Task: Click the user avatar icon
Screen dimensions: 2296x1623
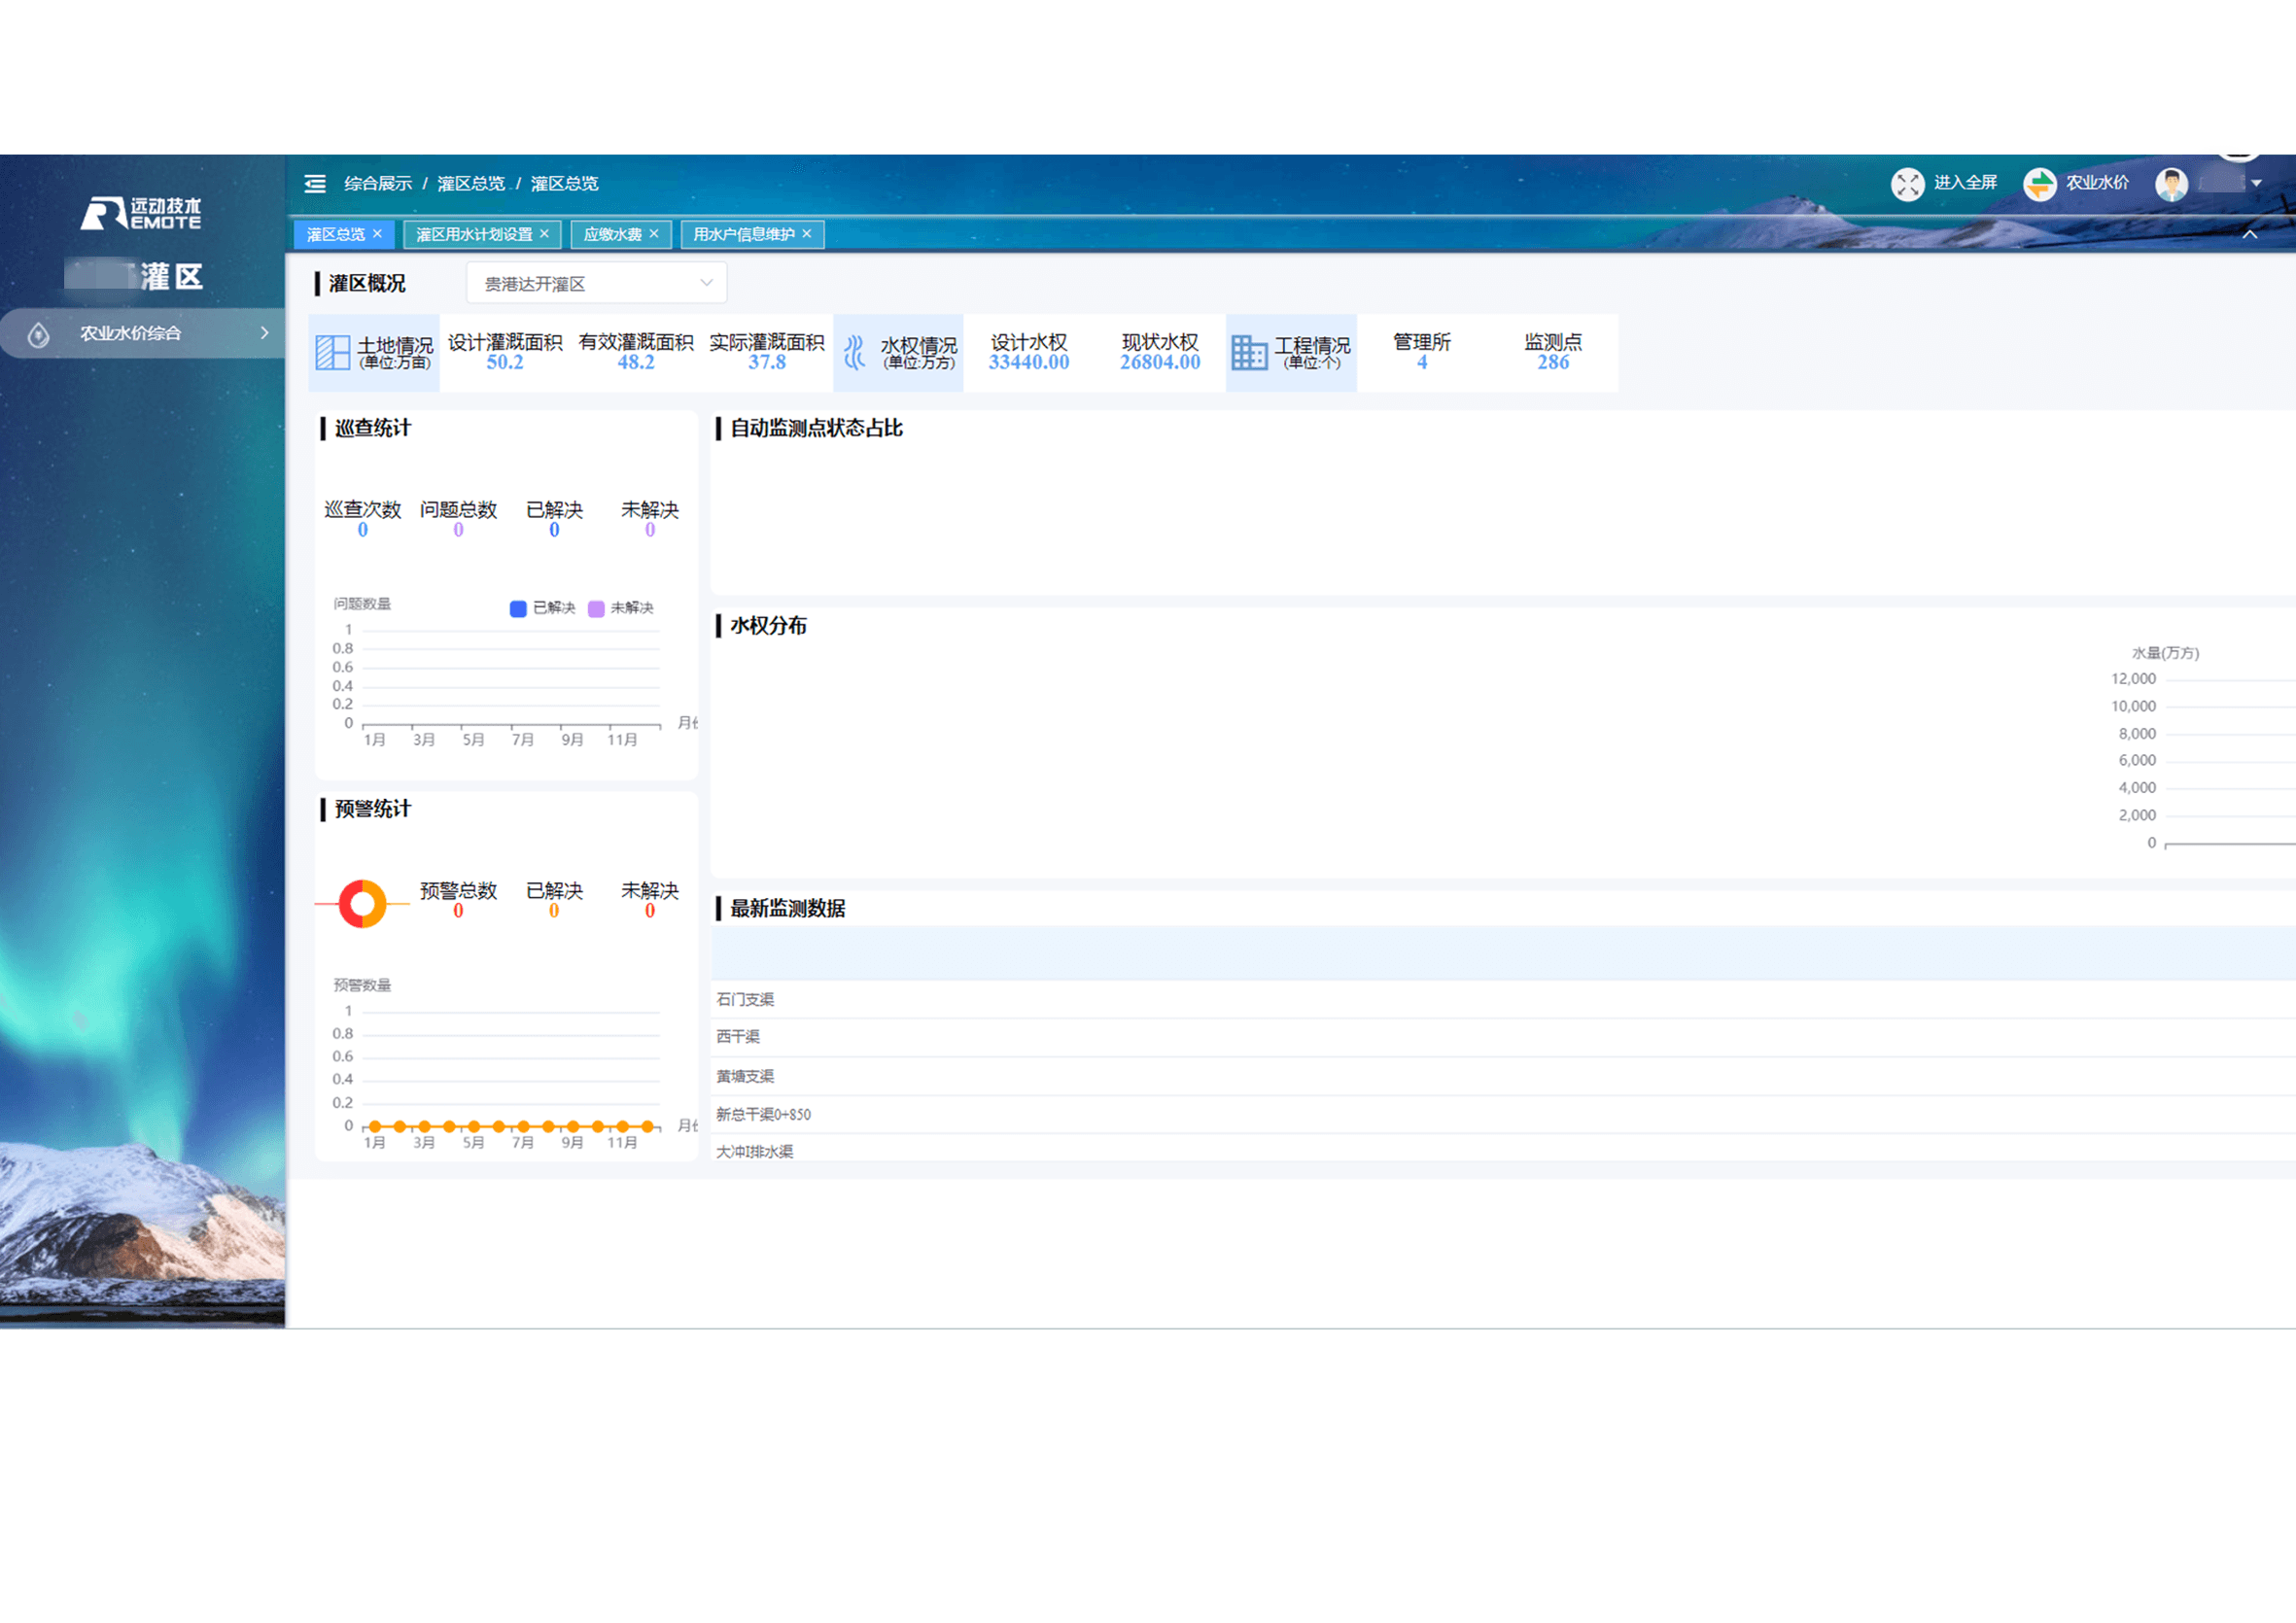Action: (x=2171, y=184)
